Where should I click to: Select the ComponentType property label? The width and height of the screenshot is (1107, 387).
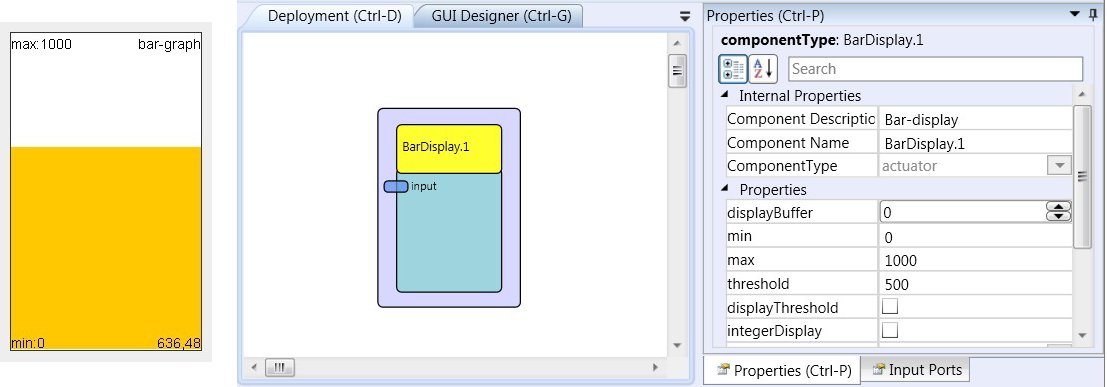(x=782, y=166)
